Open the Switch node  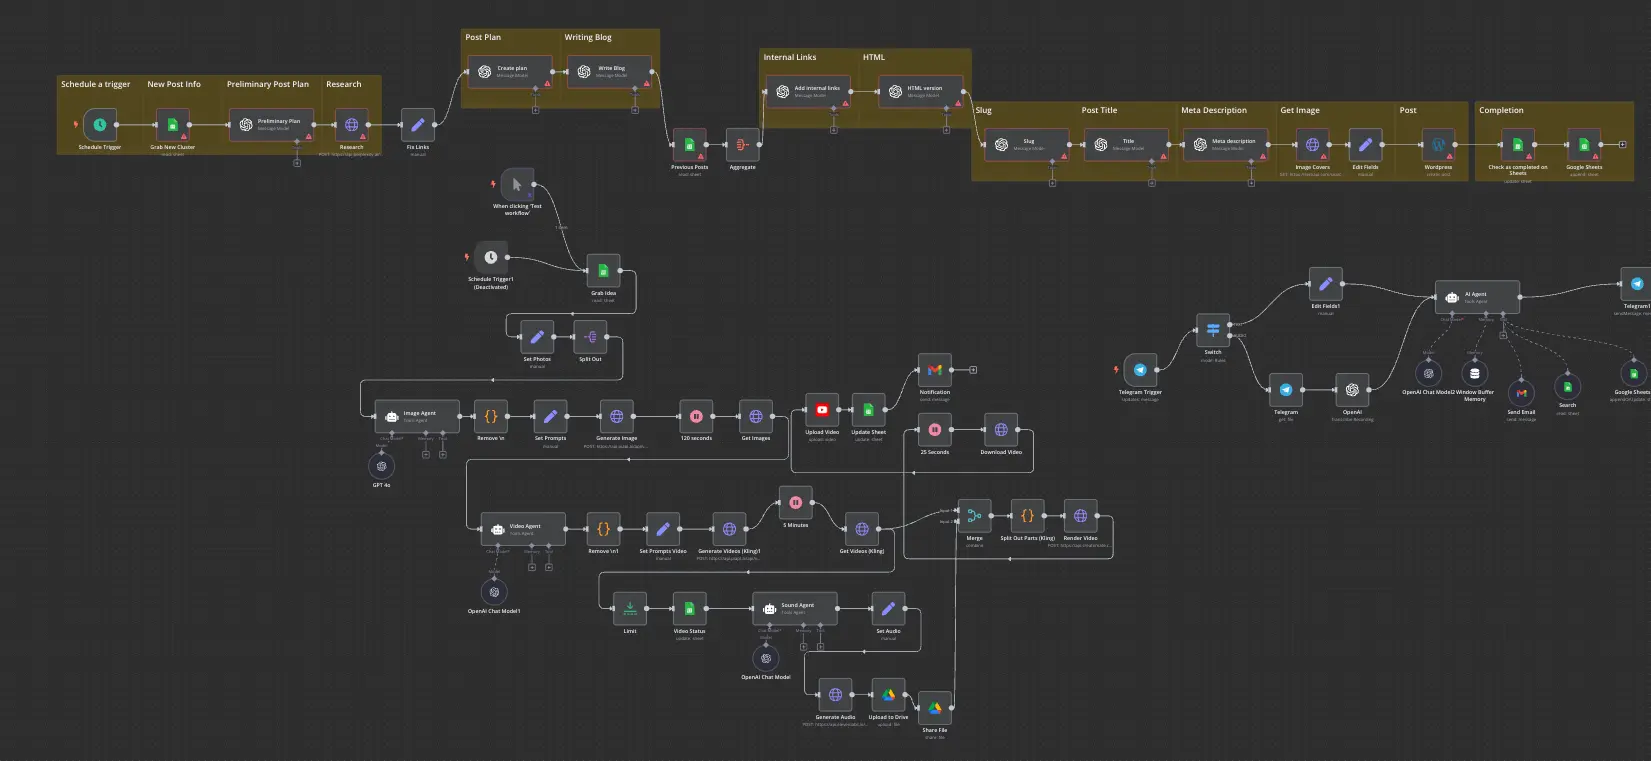click(x=1213, y=330)
